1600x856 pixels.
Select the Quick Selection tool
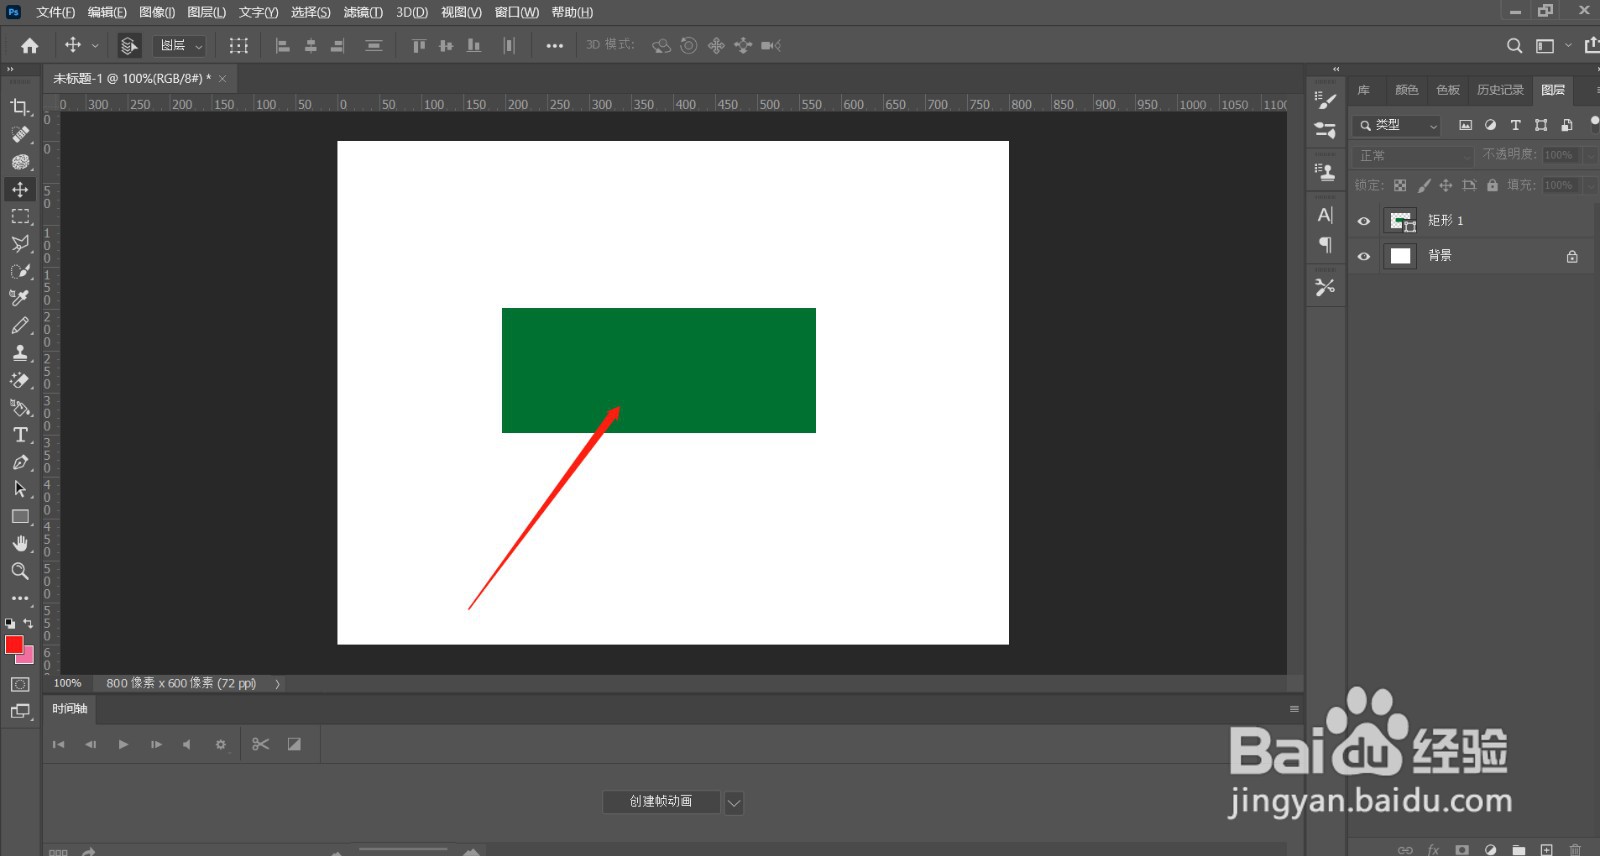[x=20, y=271]
